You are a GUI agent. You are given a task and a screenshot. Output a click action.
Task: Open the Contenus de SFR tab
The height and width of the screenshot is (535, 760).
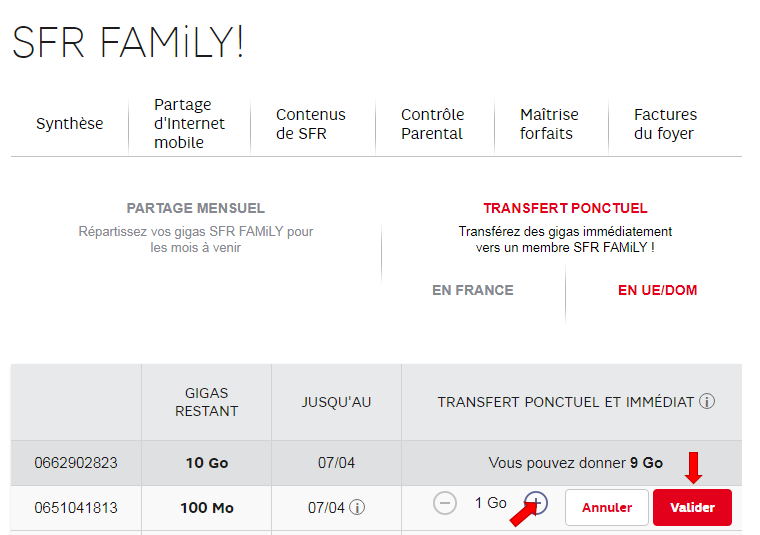click(x=311, y=124)
